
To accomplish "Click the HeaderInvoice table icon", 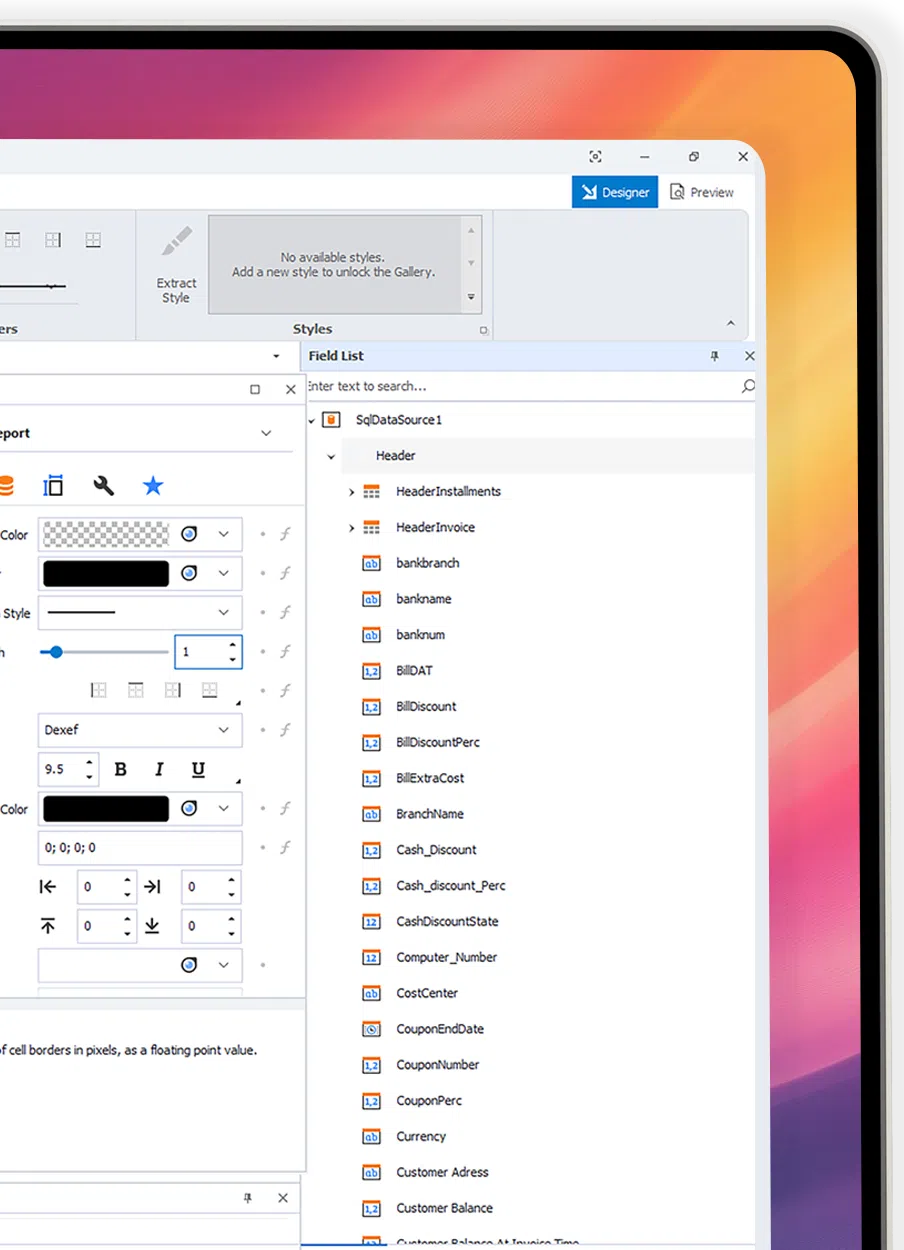I will coord(371,528).
